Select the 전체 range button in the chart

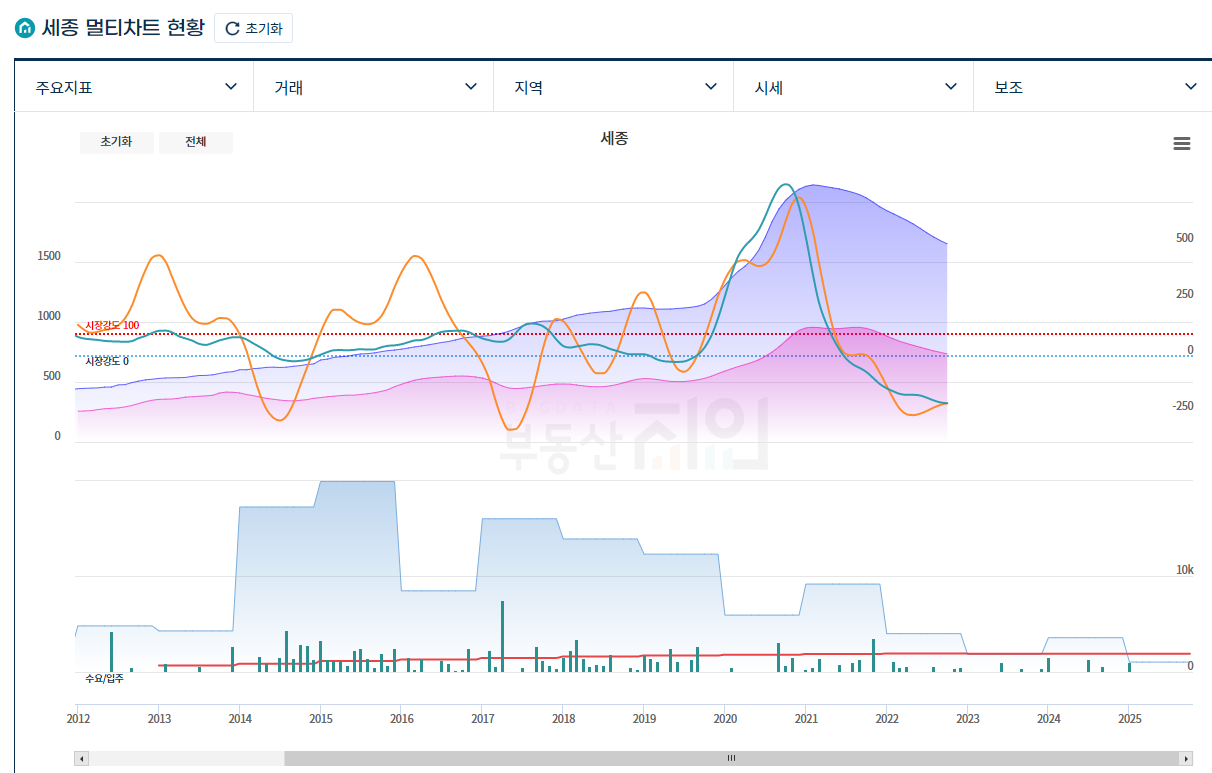[x=195, y=142]
